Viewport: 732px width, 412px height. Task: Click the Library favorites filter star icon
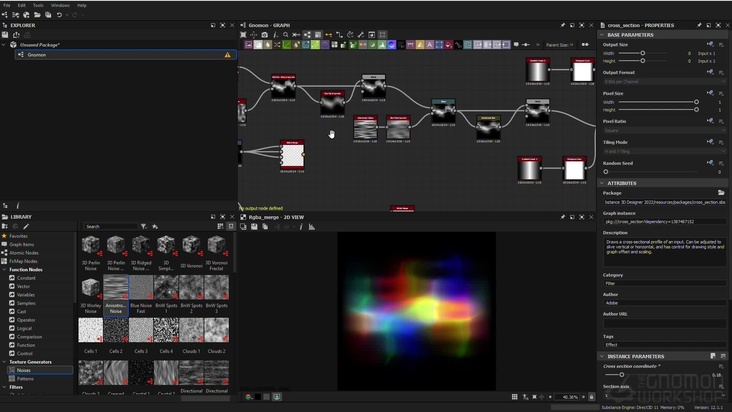[155, 226]
